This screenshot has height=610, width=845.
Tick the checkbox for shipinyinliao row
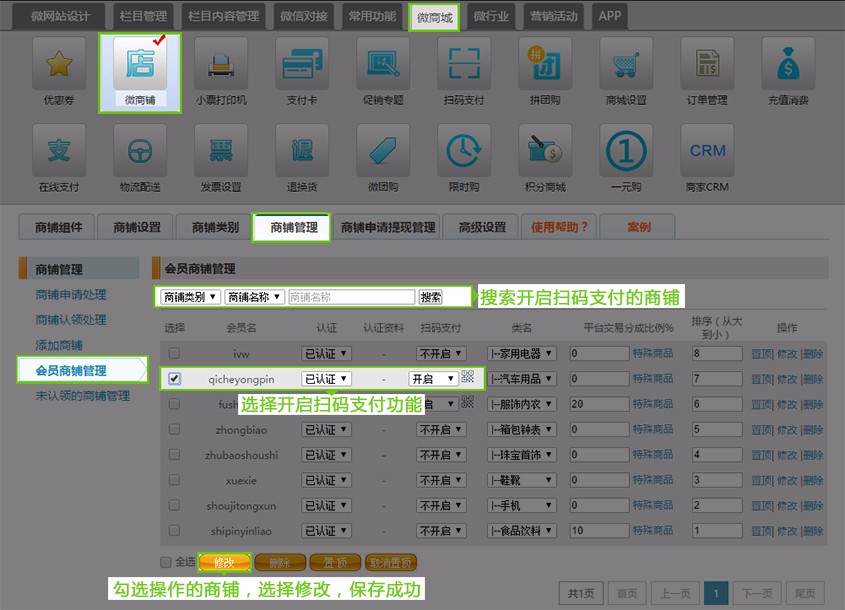174,530
